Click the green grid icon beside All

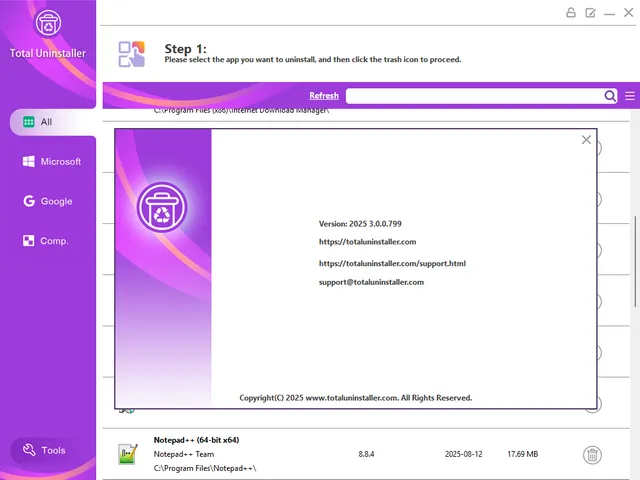(x=29, y=122)
